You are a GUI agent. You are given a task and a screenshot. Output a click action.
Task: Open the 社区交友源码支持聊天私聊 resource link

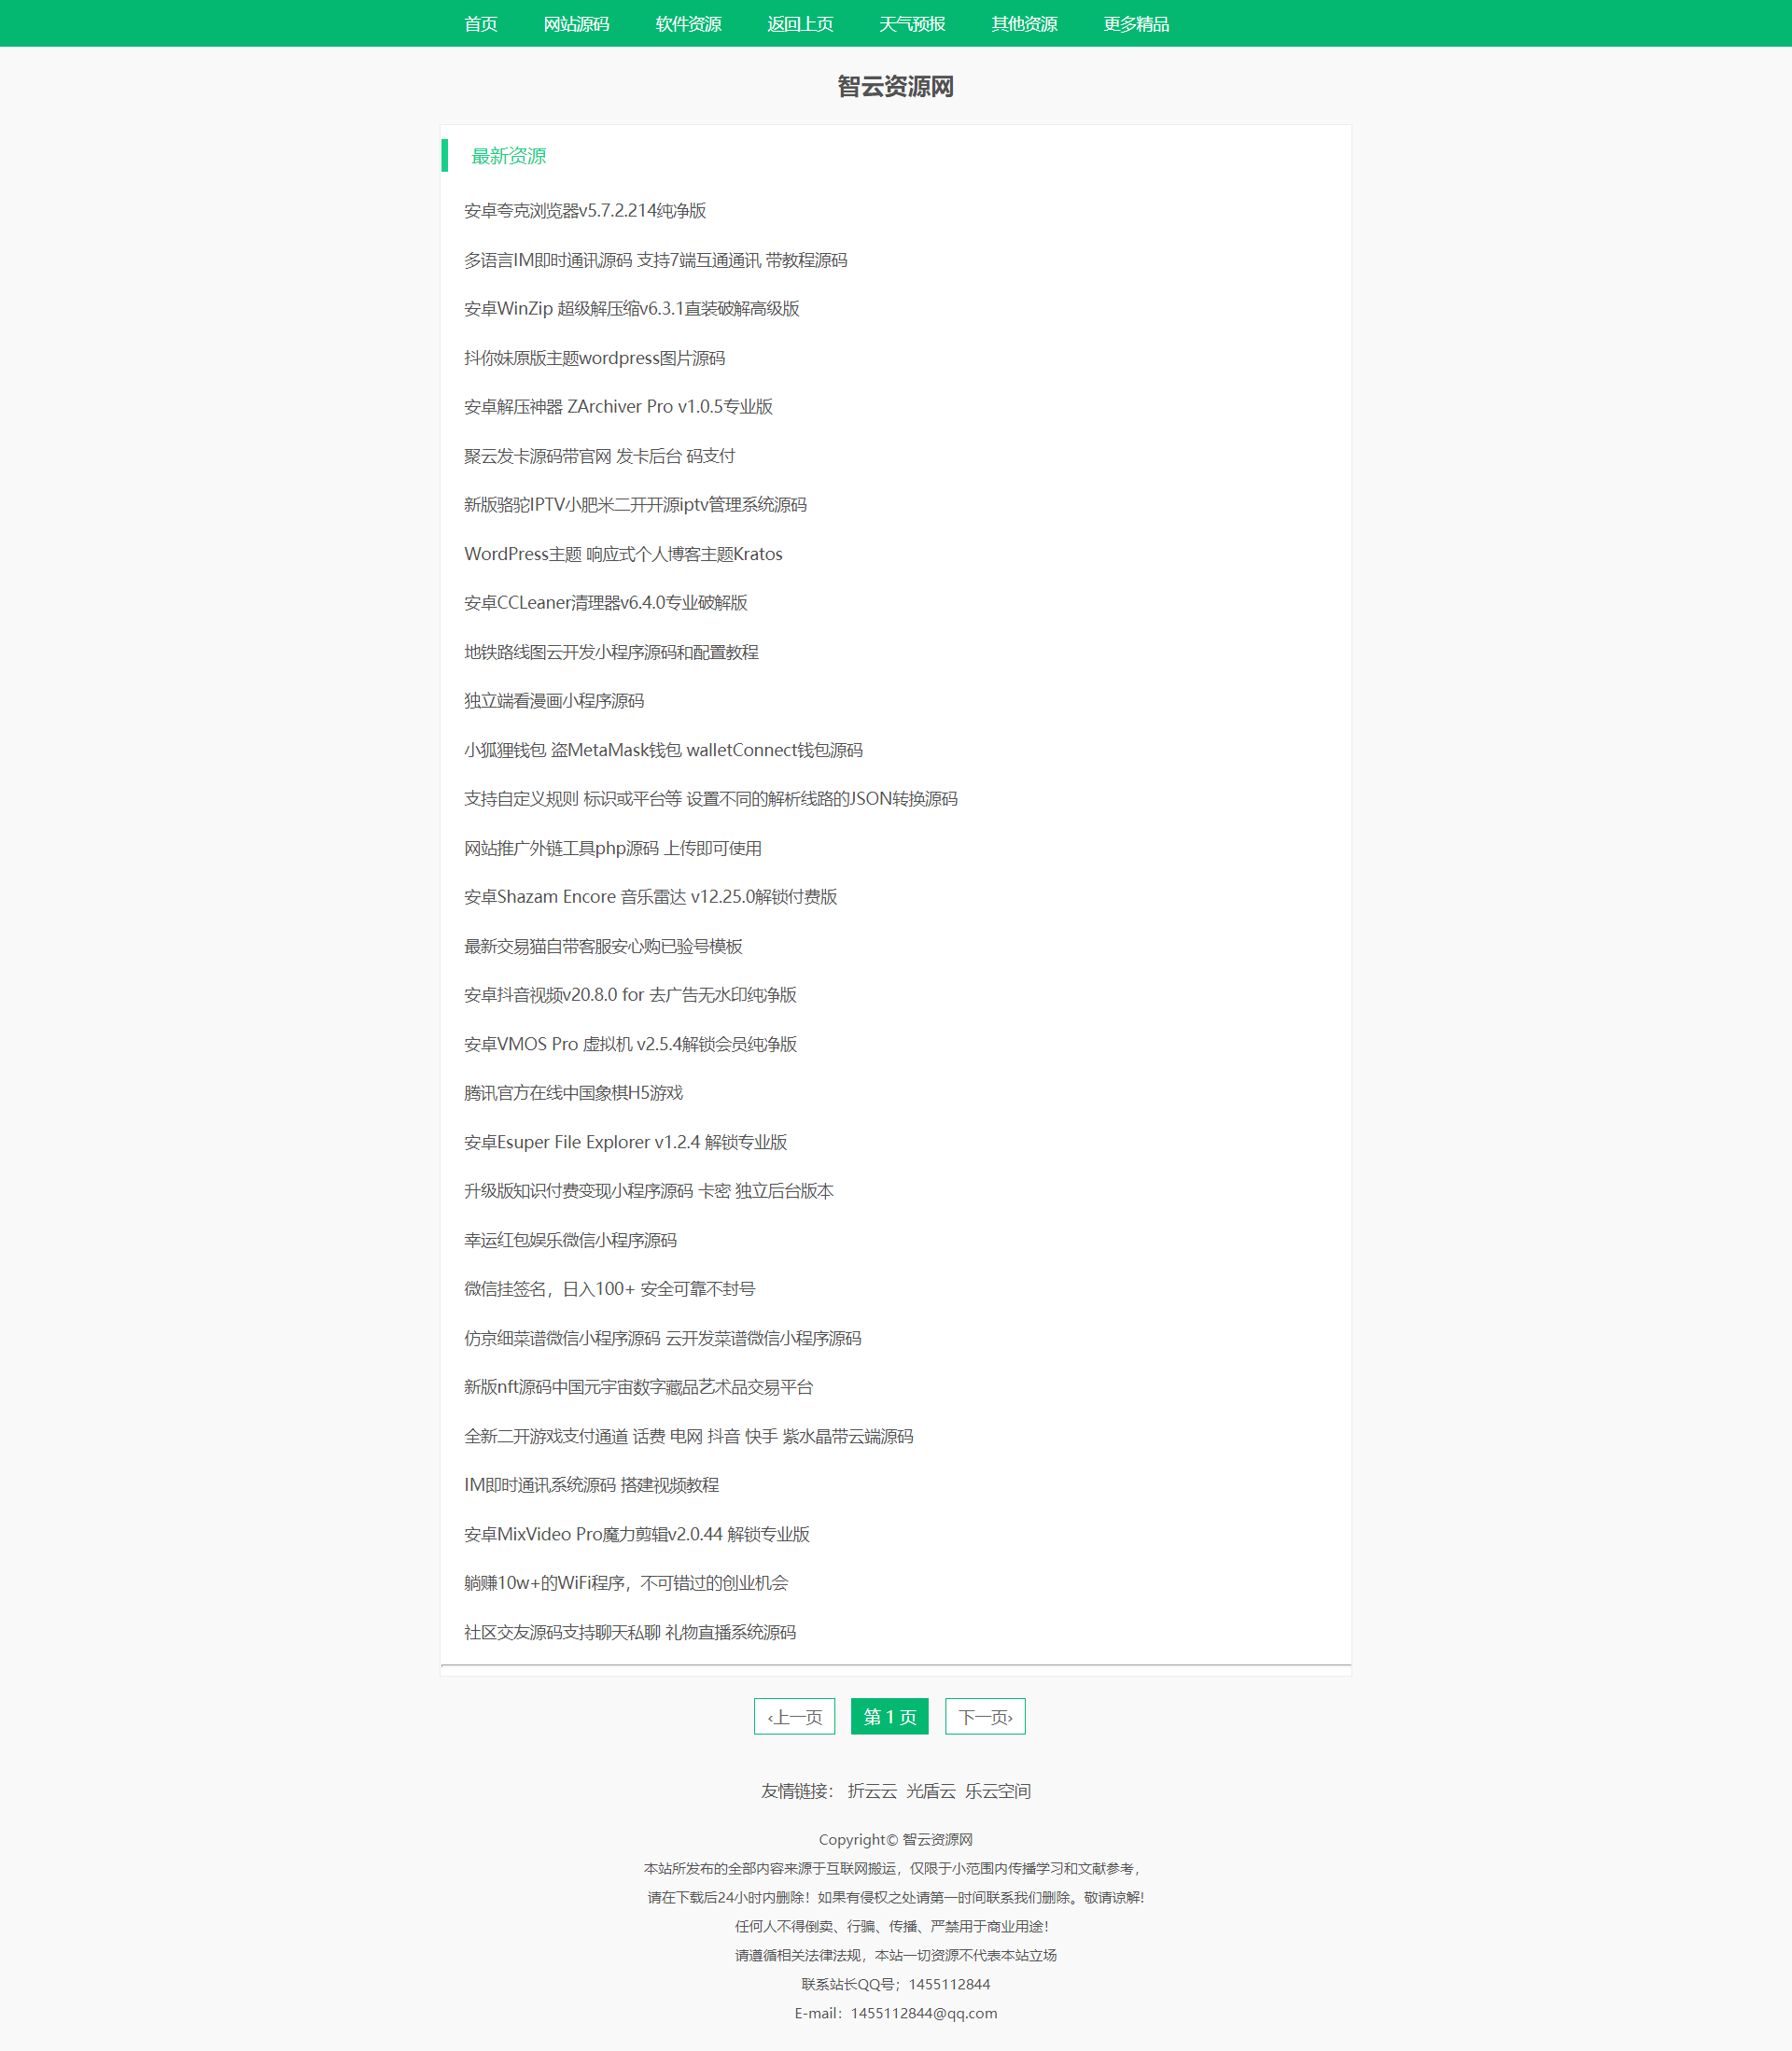(630, 1632)
